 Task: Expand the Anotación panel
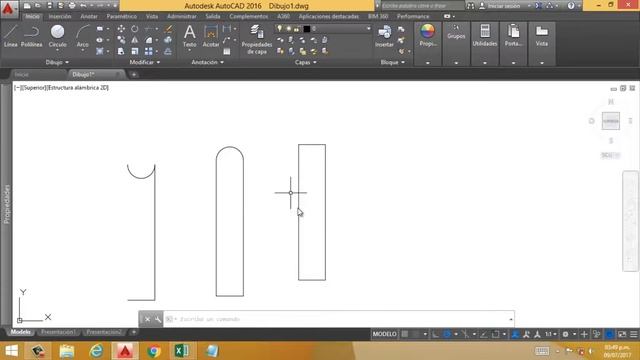pos(208,62)
